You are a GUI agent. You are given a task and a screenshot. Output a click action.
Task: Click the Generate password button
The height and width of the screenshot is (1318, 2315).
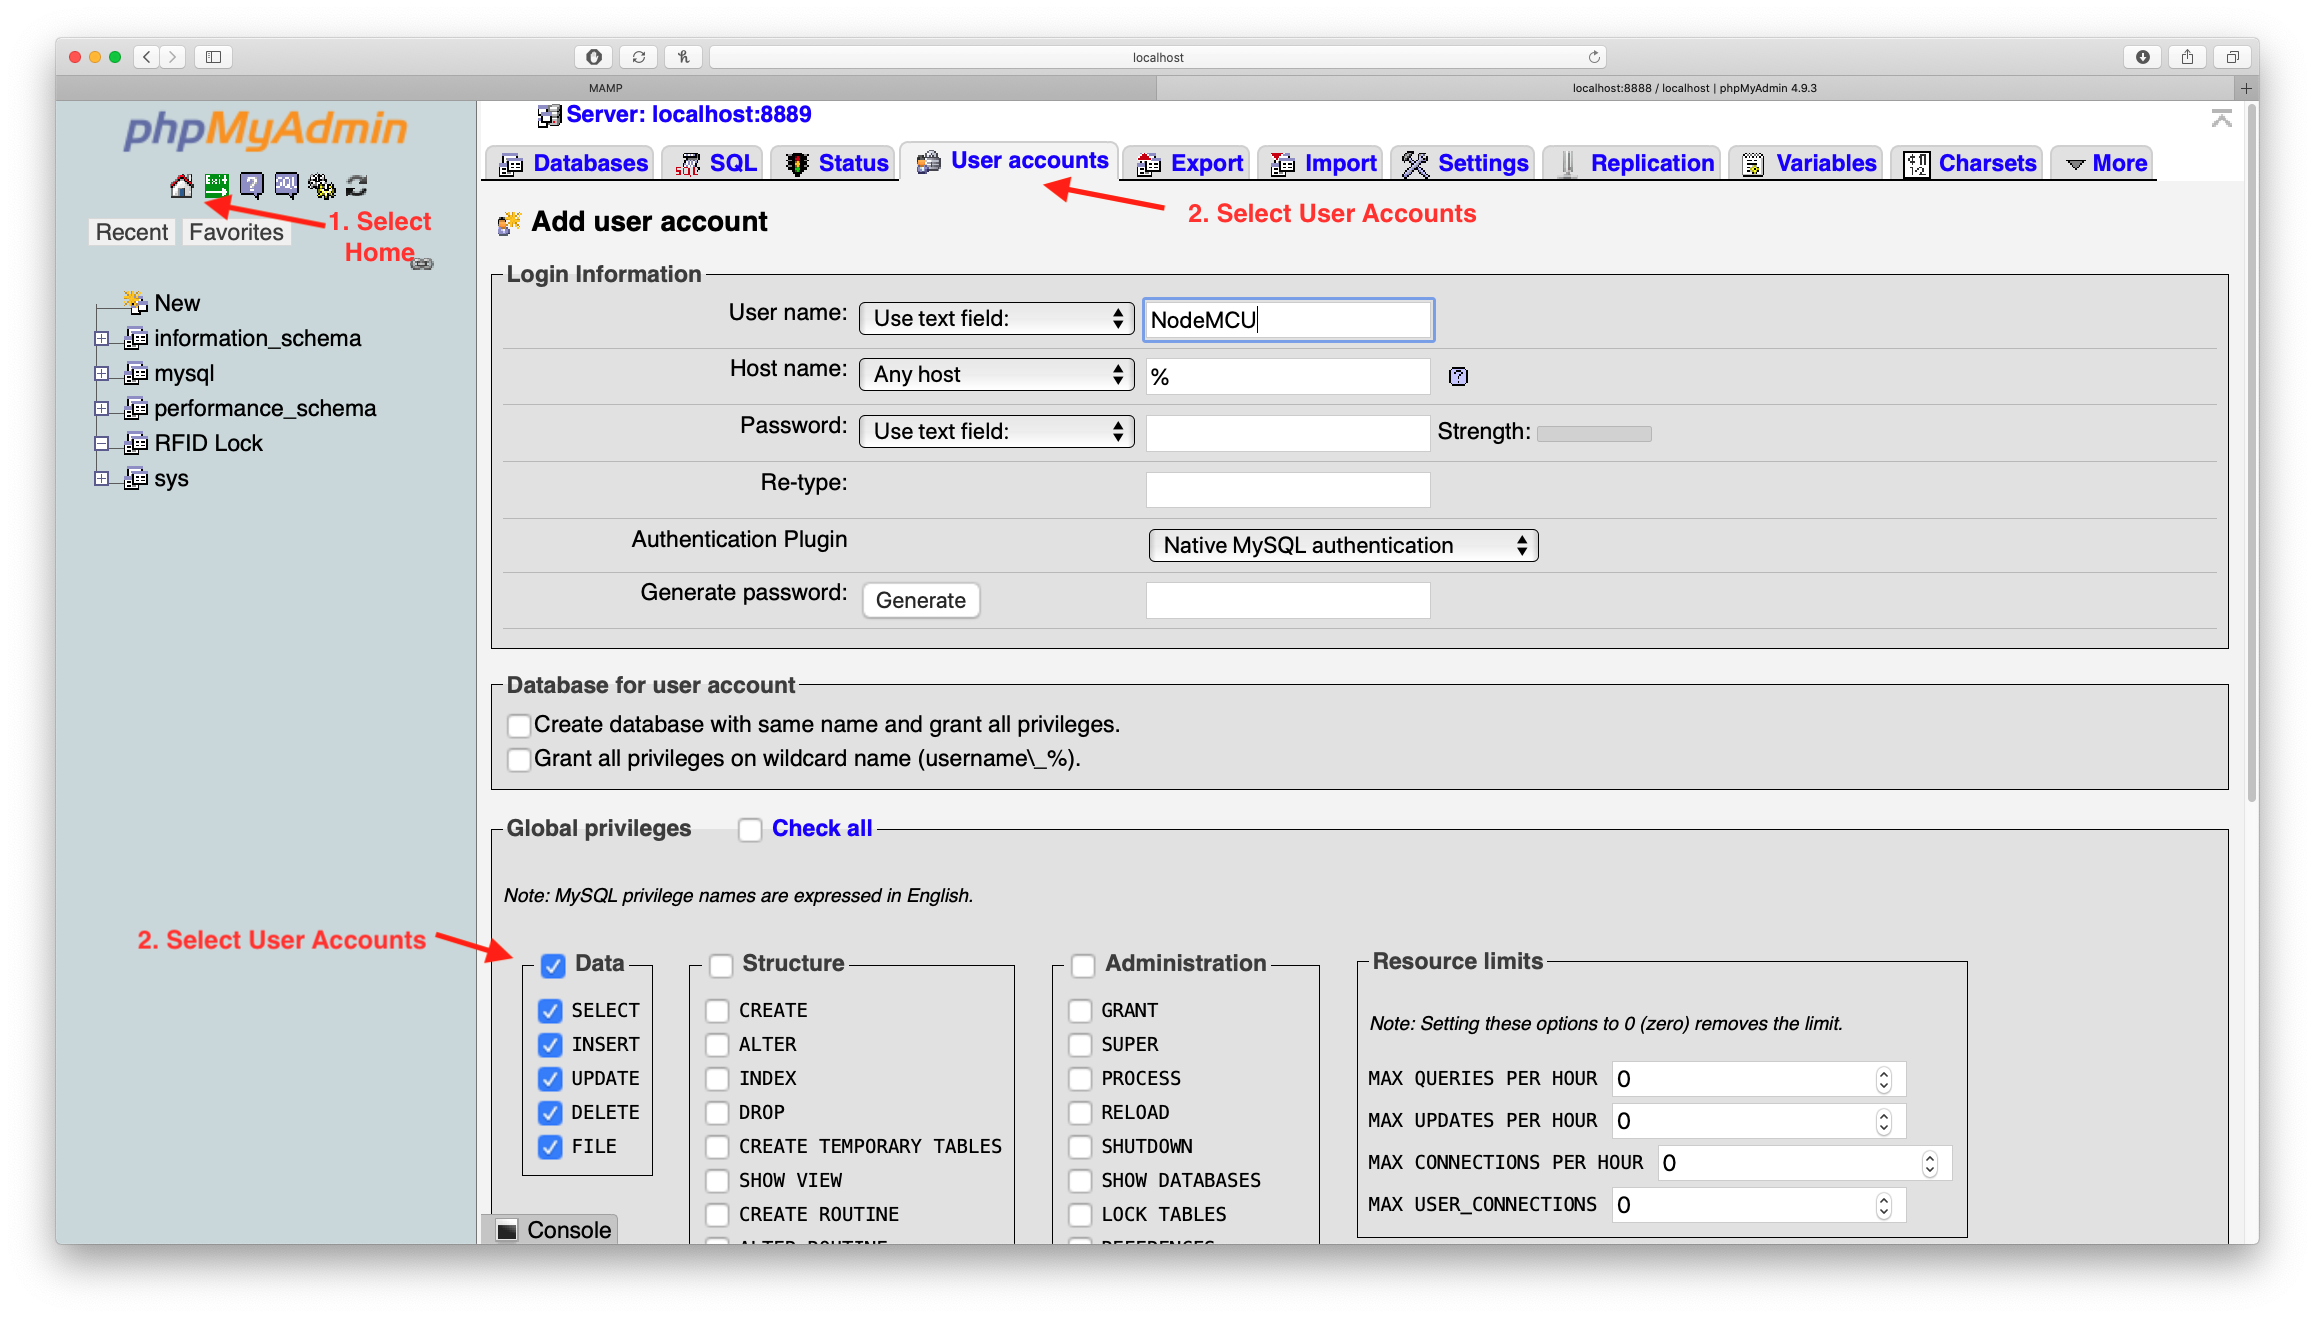(921, 601)
